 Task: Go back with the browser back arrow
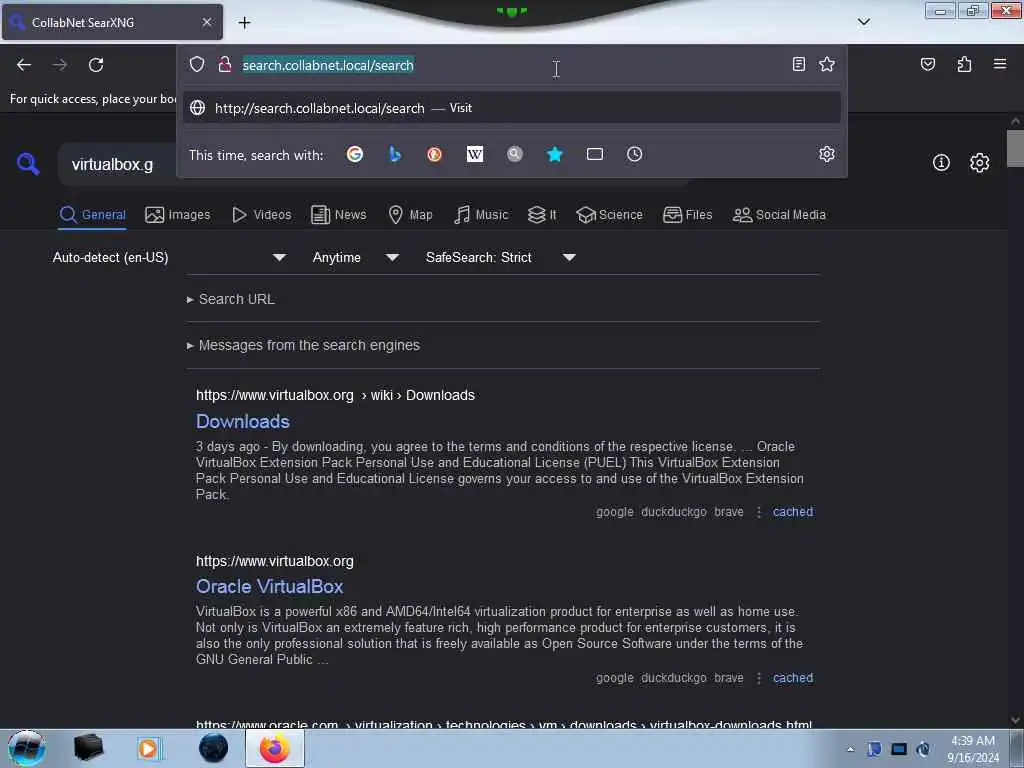[x=24, y=65]
